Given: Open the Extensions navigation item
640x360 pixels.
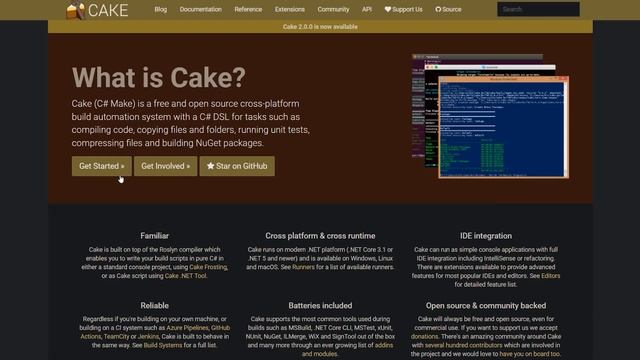Looking at the screenshot, I should click(290, 9).
